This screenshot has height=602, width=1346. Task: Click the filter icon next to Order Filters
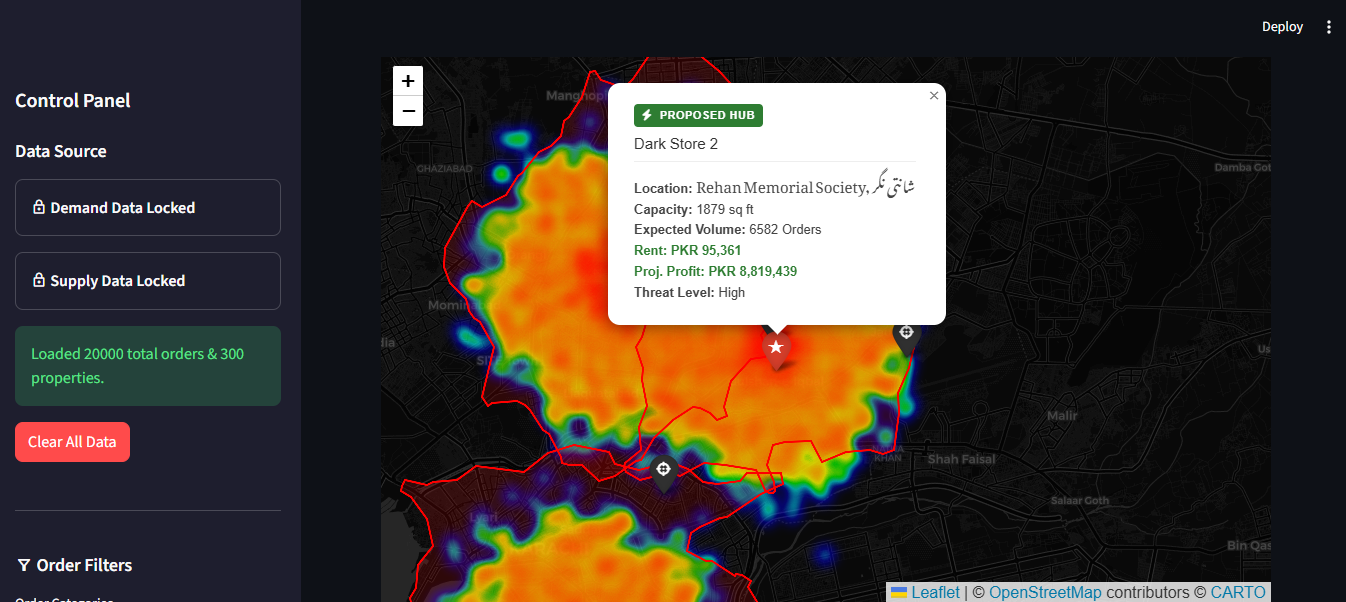coord(24,565)
